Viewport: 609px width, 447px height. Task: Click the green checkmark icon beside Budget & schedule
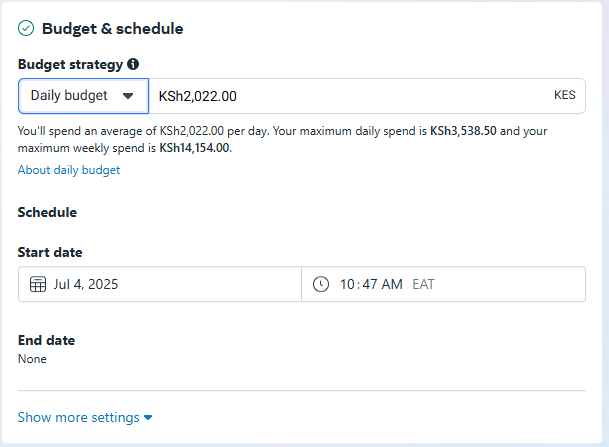(x=26, y=28)
